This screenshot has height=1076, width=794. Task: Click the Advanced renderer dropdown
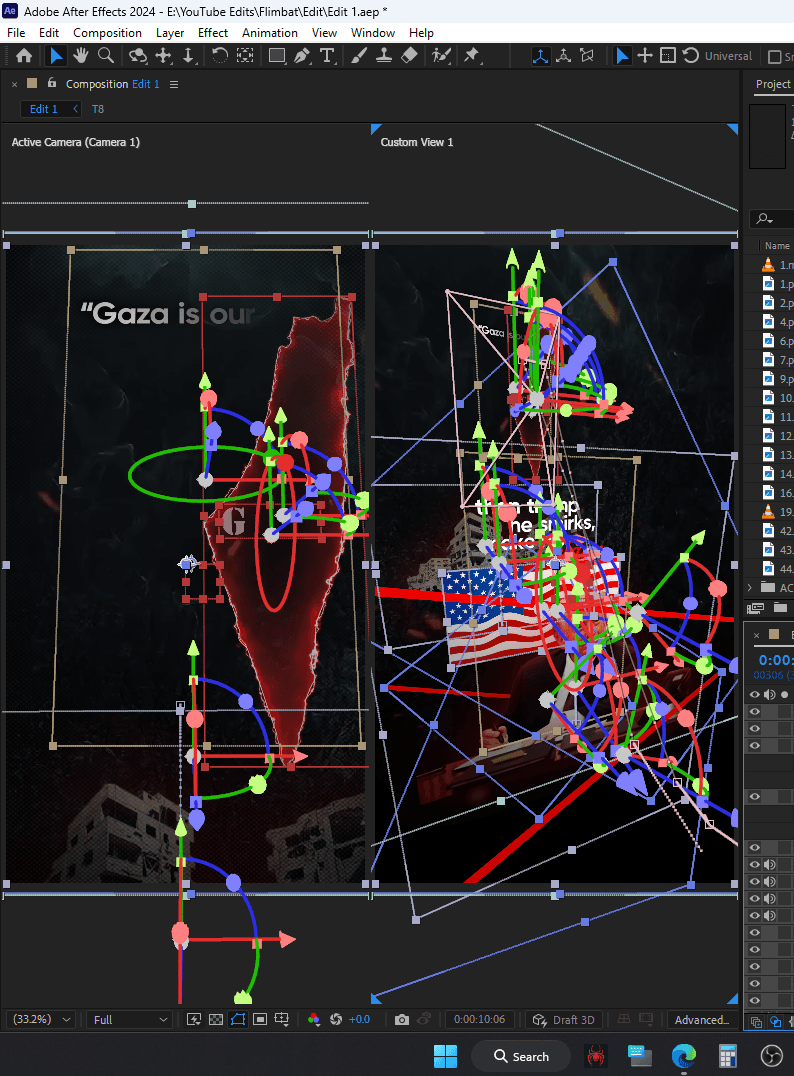[701, 1020]
